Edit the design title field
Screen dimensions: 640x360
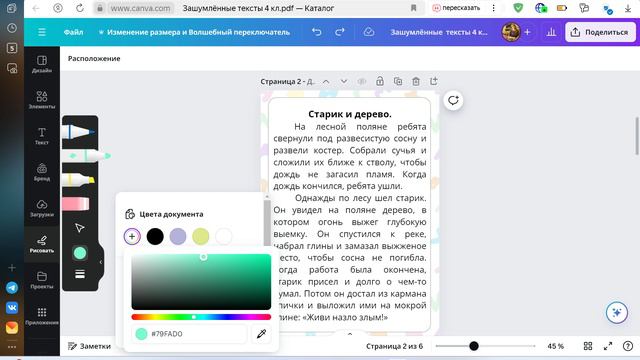click(439, 32)
